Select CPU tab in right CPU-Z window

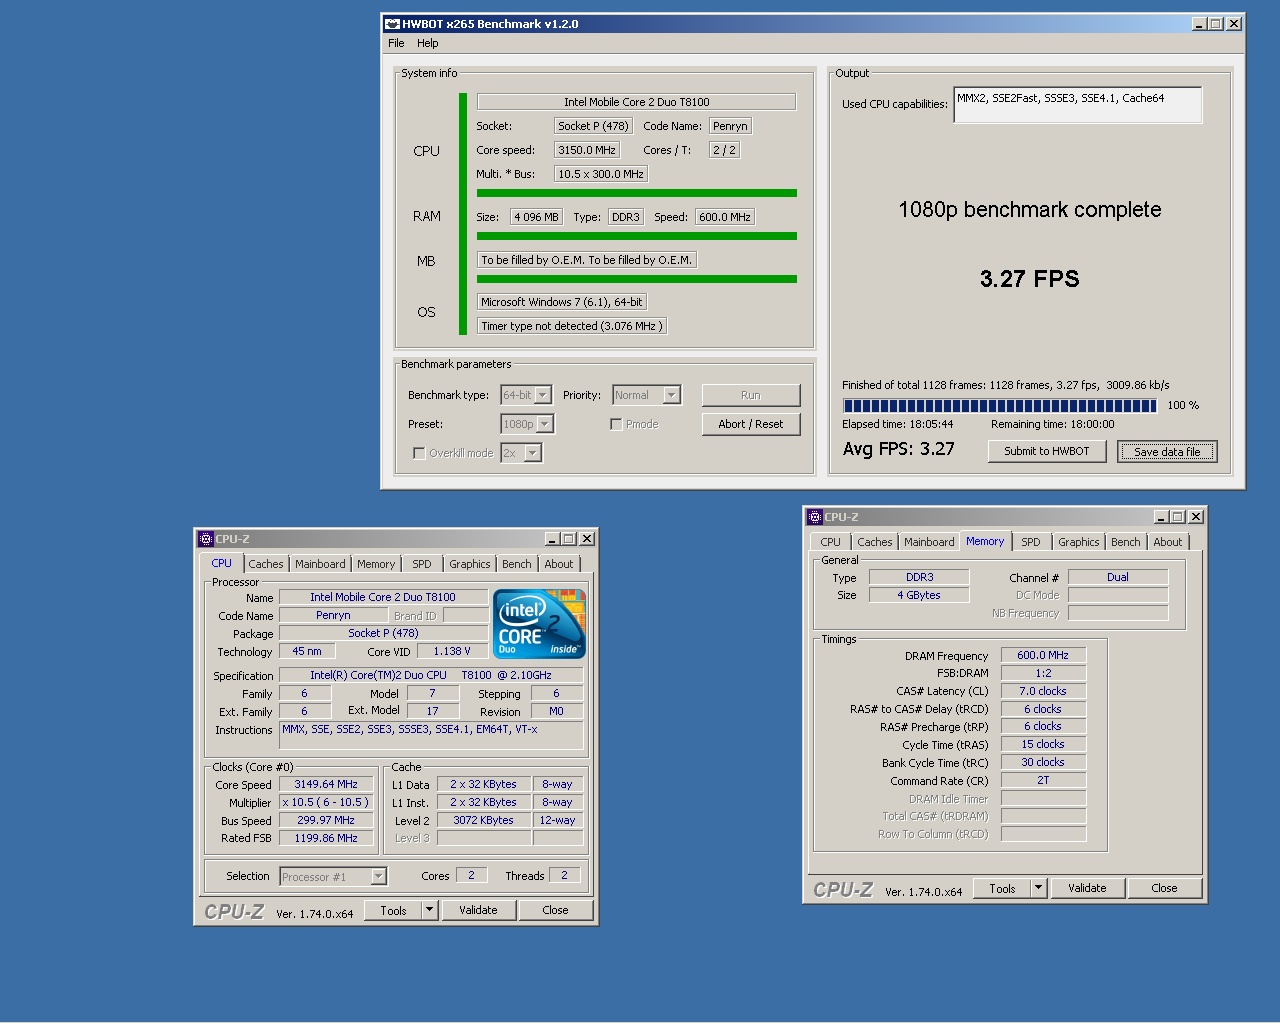click(830, 542)
